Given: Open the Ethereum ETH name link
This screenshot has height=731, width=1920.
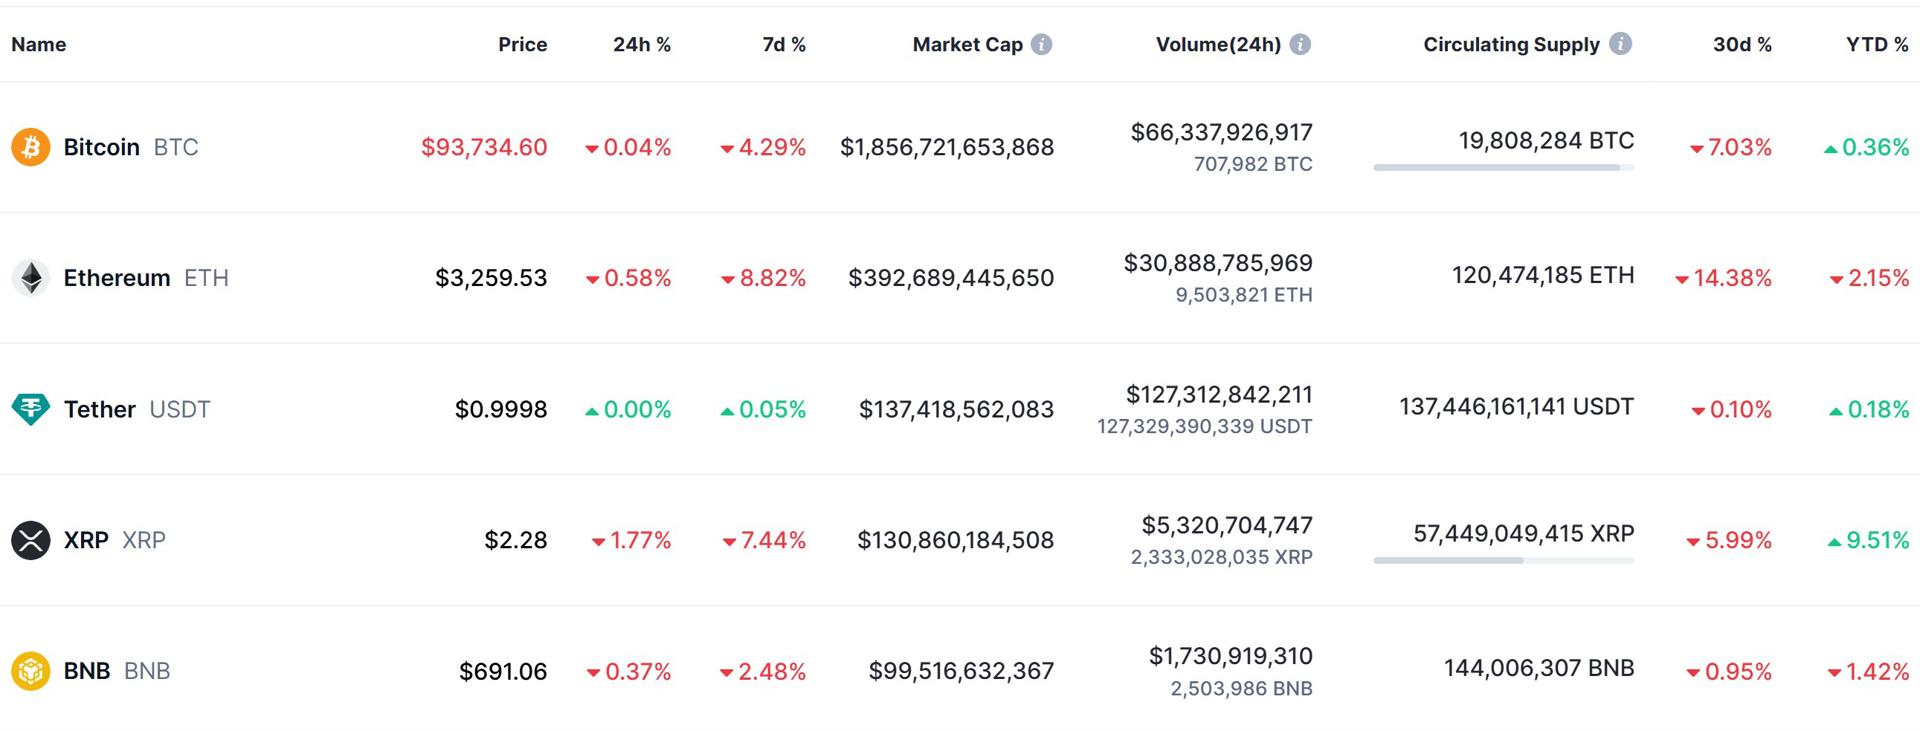Looking at the screenshot, I should (116, 278).
